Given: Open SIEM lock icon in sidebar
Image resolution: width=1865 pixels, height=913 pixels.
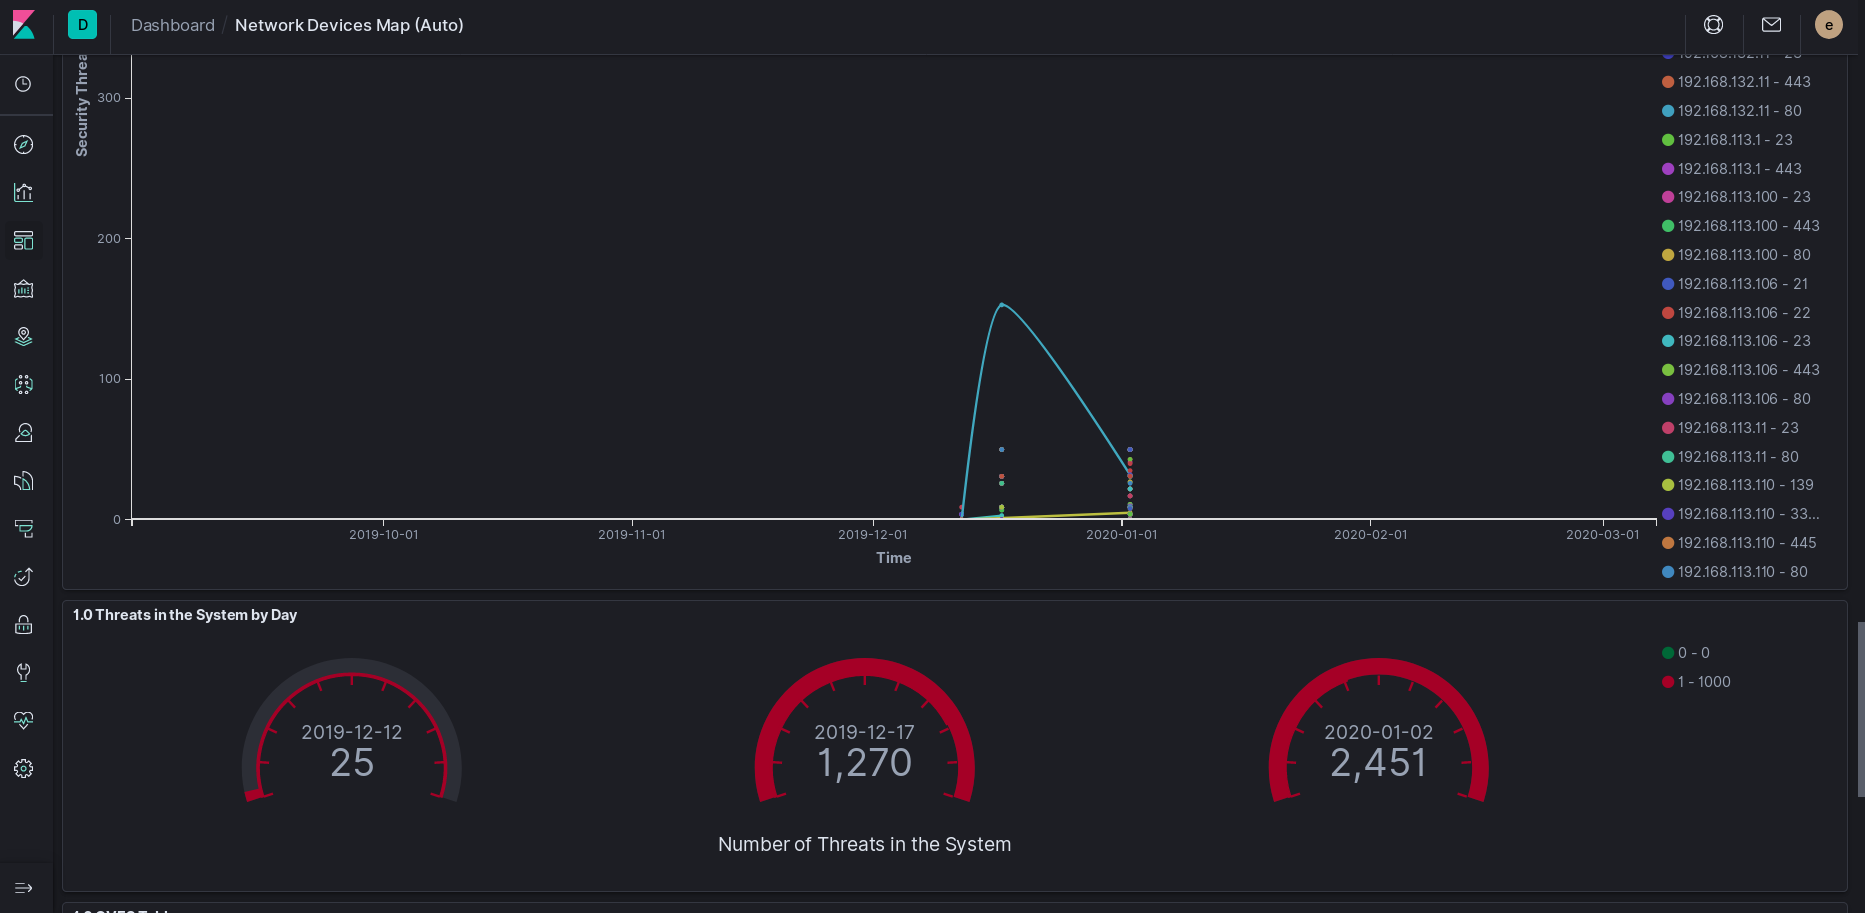Looking at the screenshot, I should click(24, 625).
